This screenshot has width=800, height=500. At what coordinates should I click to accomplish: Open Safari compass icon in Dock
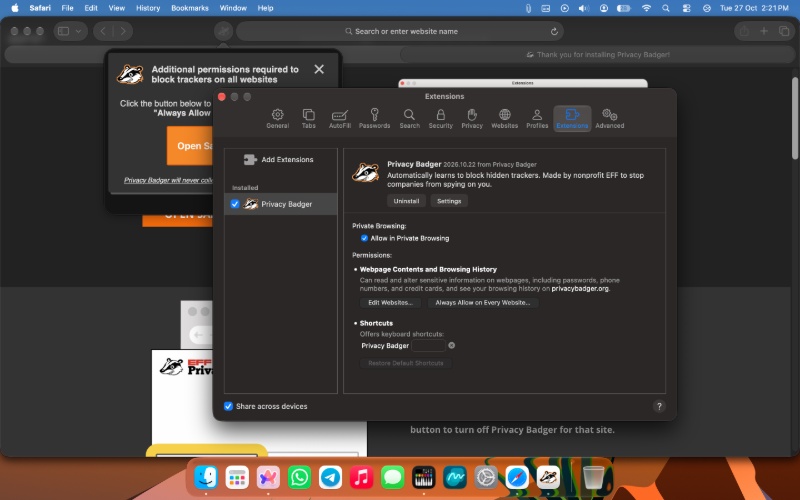tap(517, 478)
